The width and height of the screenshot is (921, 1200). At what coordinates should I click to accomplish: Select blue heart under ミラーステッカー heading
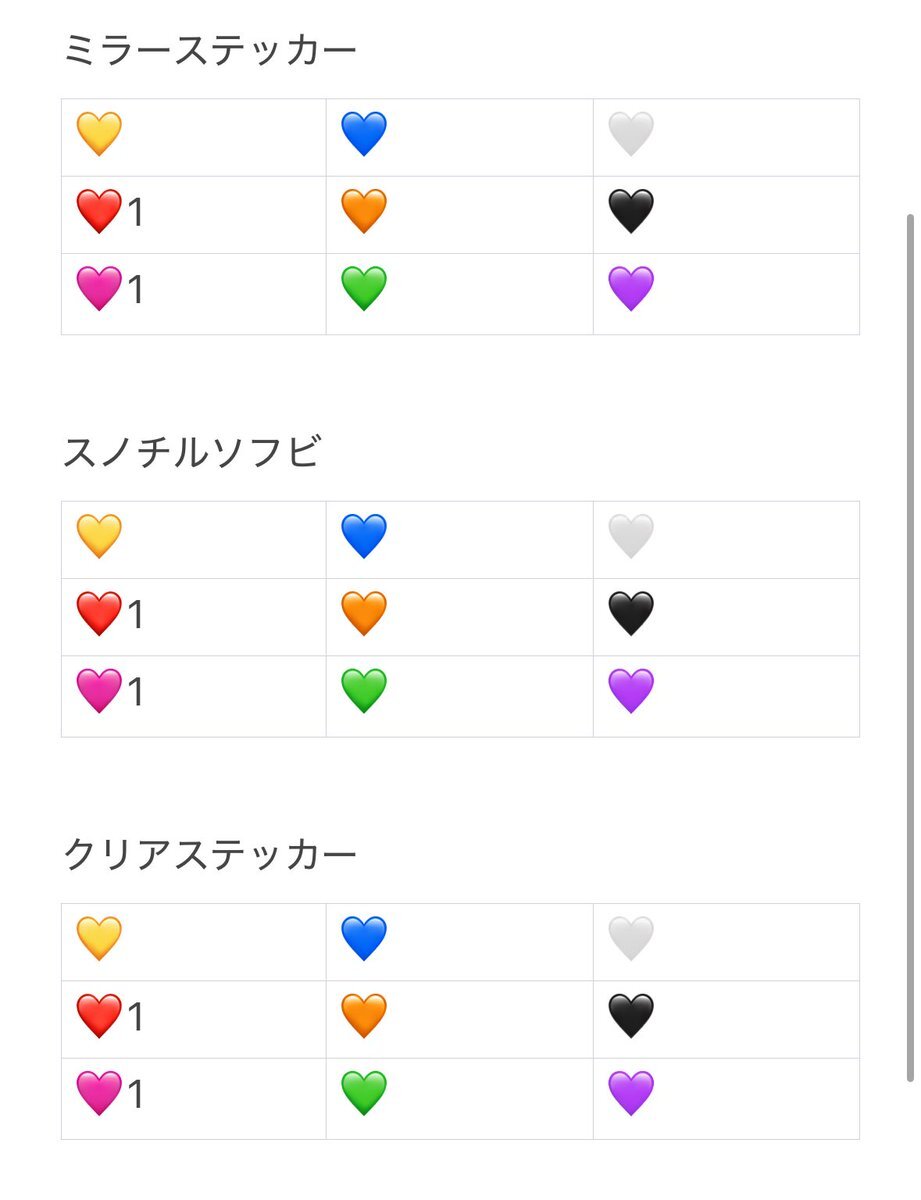coord(364,134)
